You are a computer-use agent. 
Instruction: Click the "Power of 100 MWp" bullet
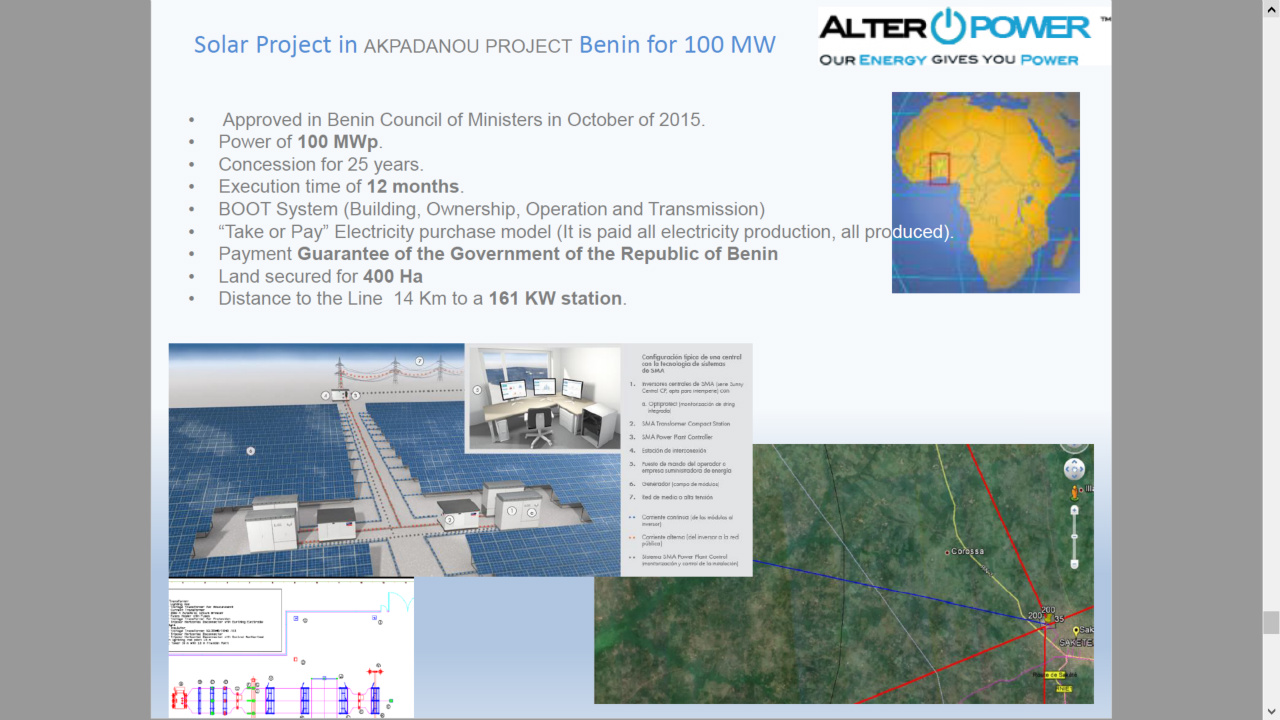point(301,142)
